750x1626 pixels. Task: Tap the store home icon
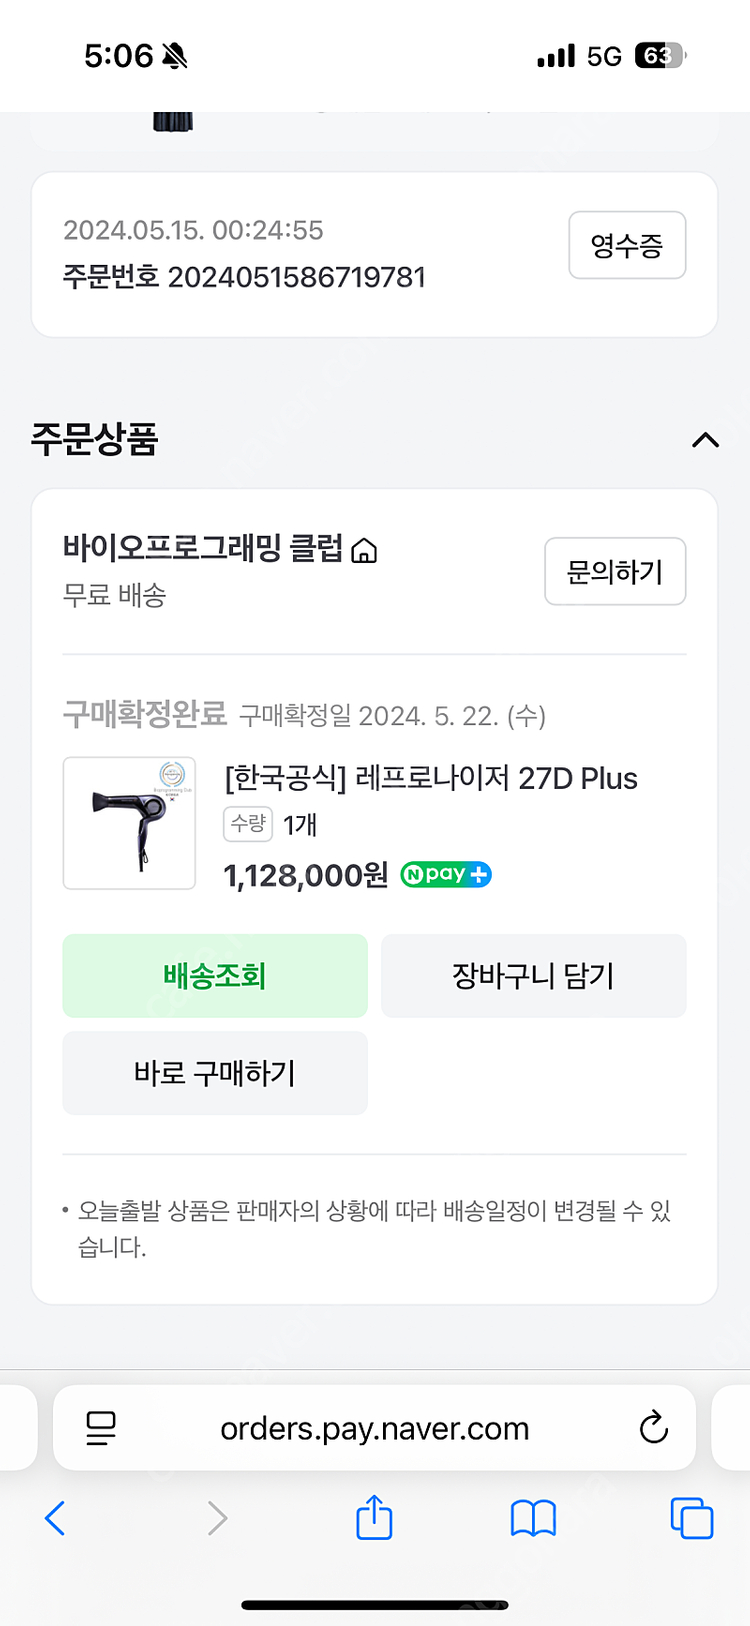(x=365, y=551)
